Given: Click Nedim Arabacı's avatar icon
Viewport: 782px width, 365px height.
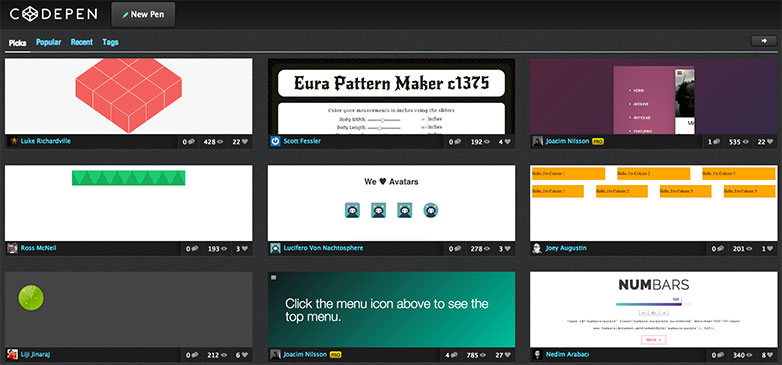Looking at the screenshot, I should point(538,355).
